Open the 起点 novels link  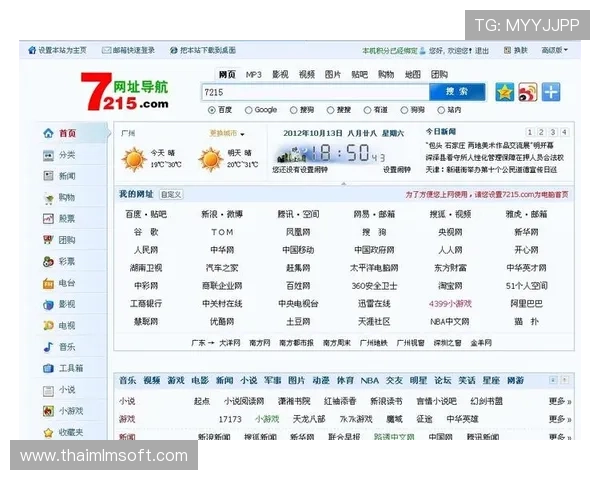202,402
